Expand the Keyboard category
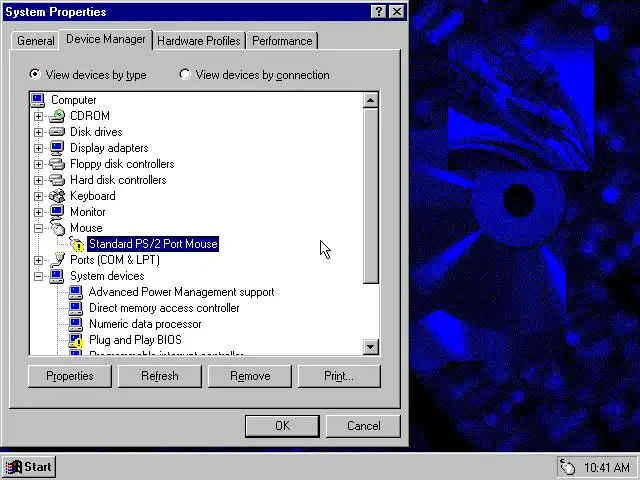 pos(38,196)
